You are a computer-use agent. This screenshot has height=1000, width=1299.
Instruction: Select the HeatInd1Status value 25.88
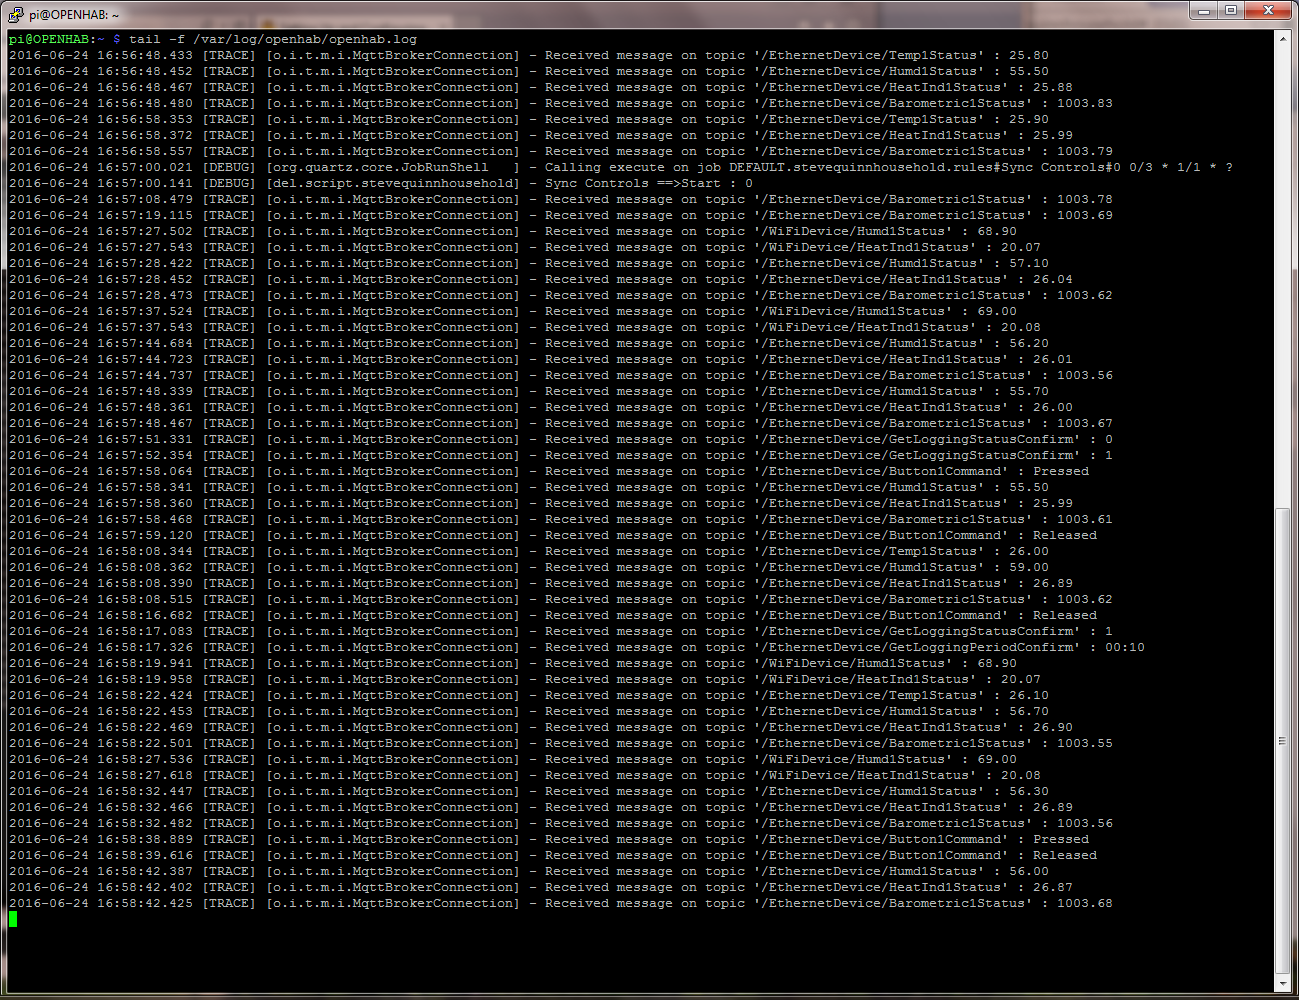[x=1053, y=87]
